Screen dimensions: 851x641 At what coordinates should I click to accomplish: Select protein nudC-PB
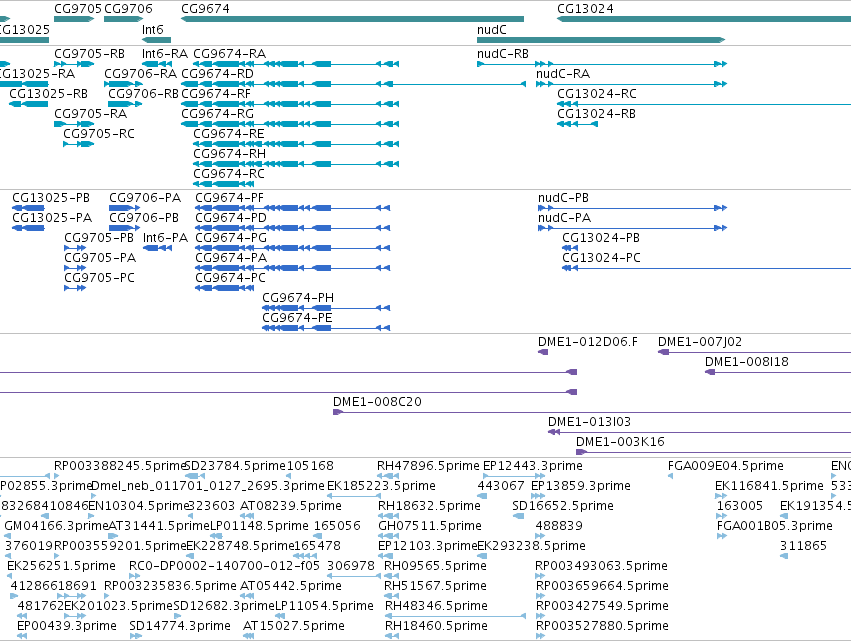563,198
